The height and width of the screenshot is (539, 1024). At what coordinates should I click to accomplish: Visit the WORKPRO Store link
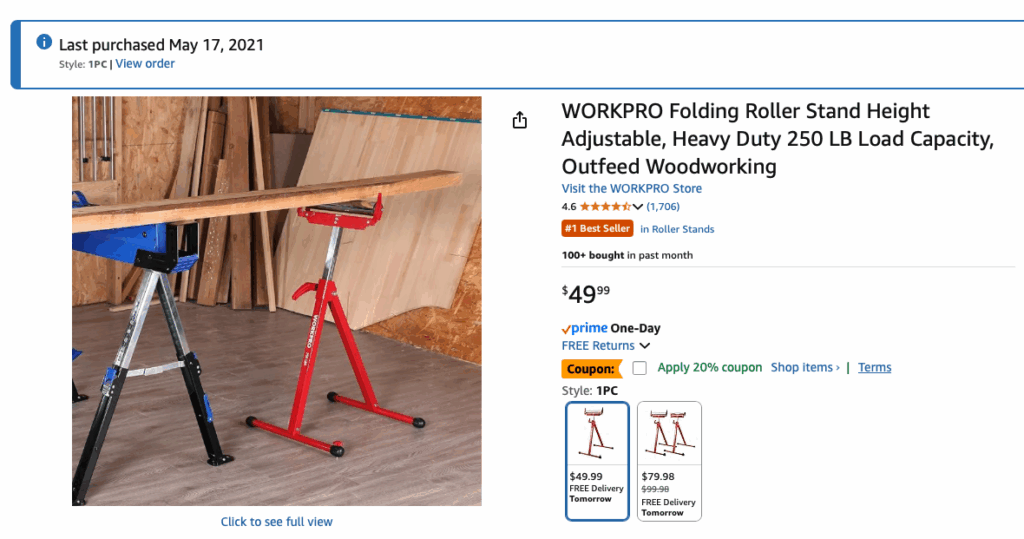[632, 188]
